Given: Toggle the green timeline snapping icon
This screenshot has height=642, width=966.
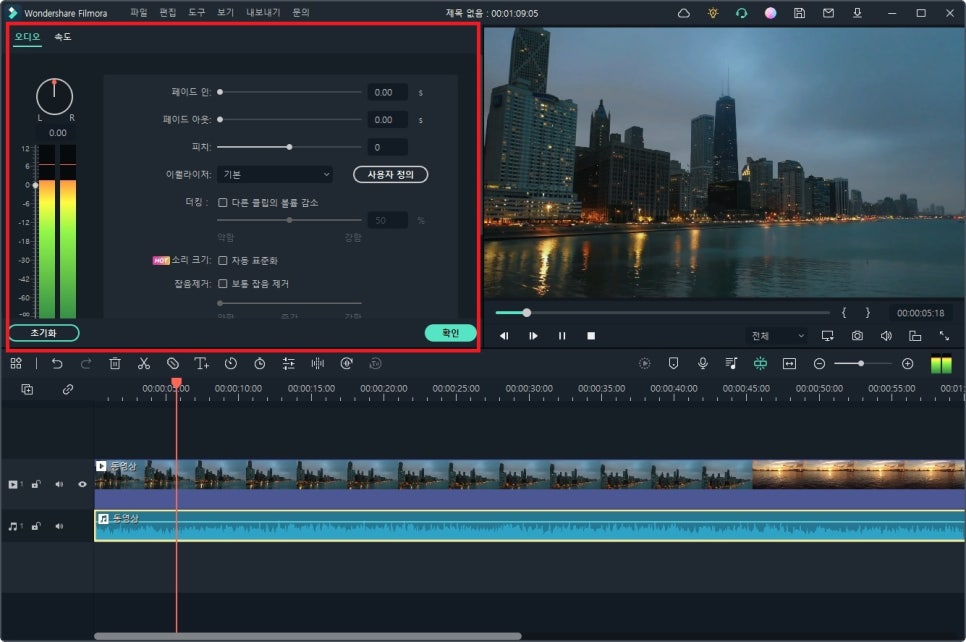Looking at the screenshot, I should tap(760, 364).
